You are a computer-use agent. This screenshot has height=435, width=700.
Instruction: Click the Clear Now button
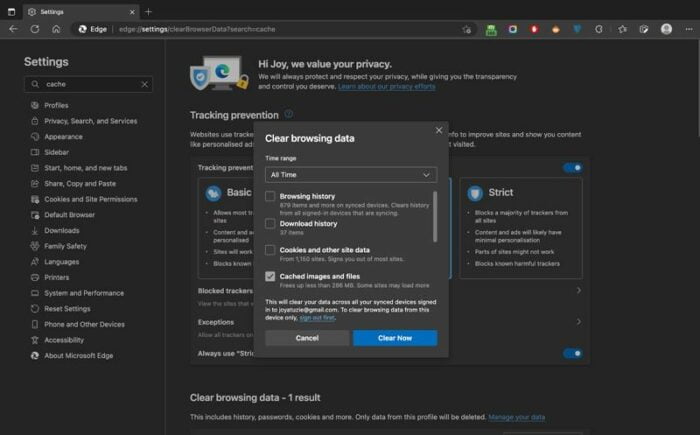[x=395, y=338]
